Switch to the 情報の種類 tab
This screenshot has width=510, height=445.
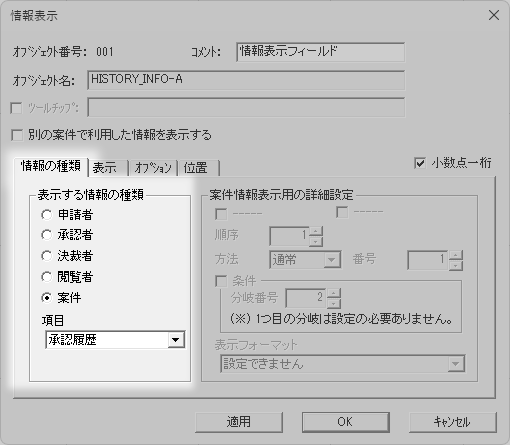51,166
